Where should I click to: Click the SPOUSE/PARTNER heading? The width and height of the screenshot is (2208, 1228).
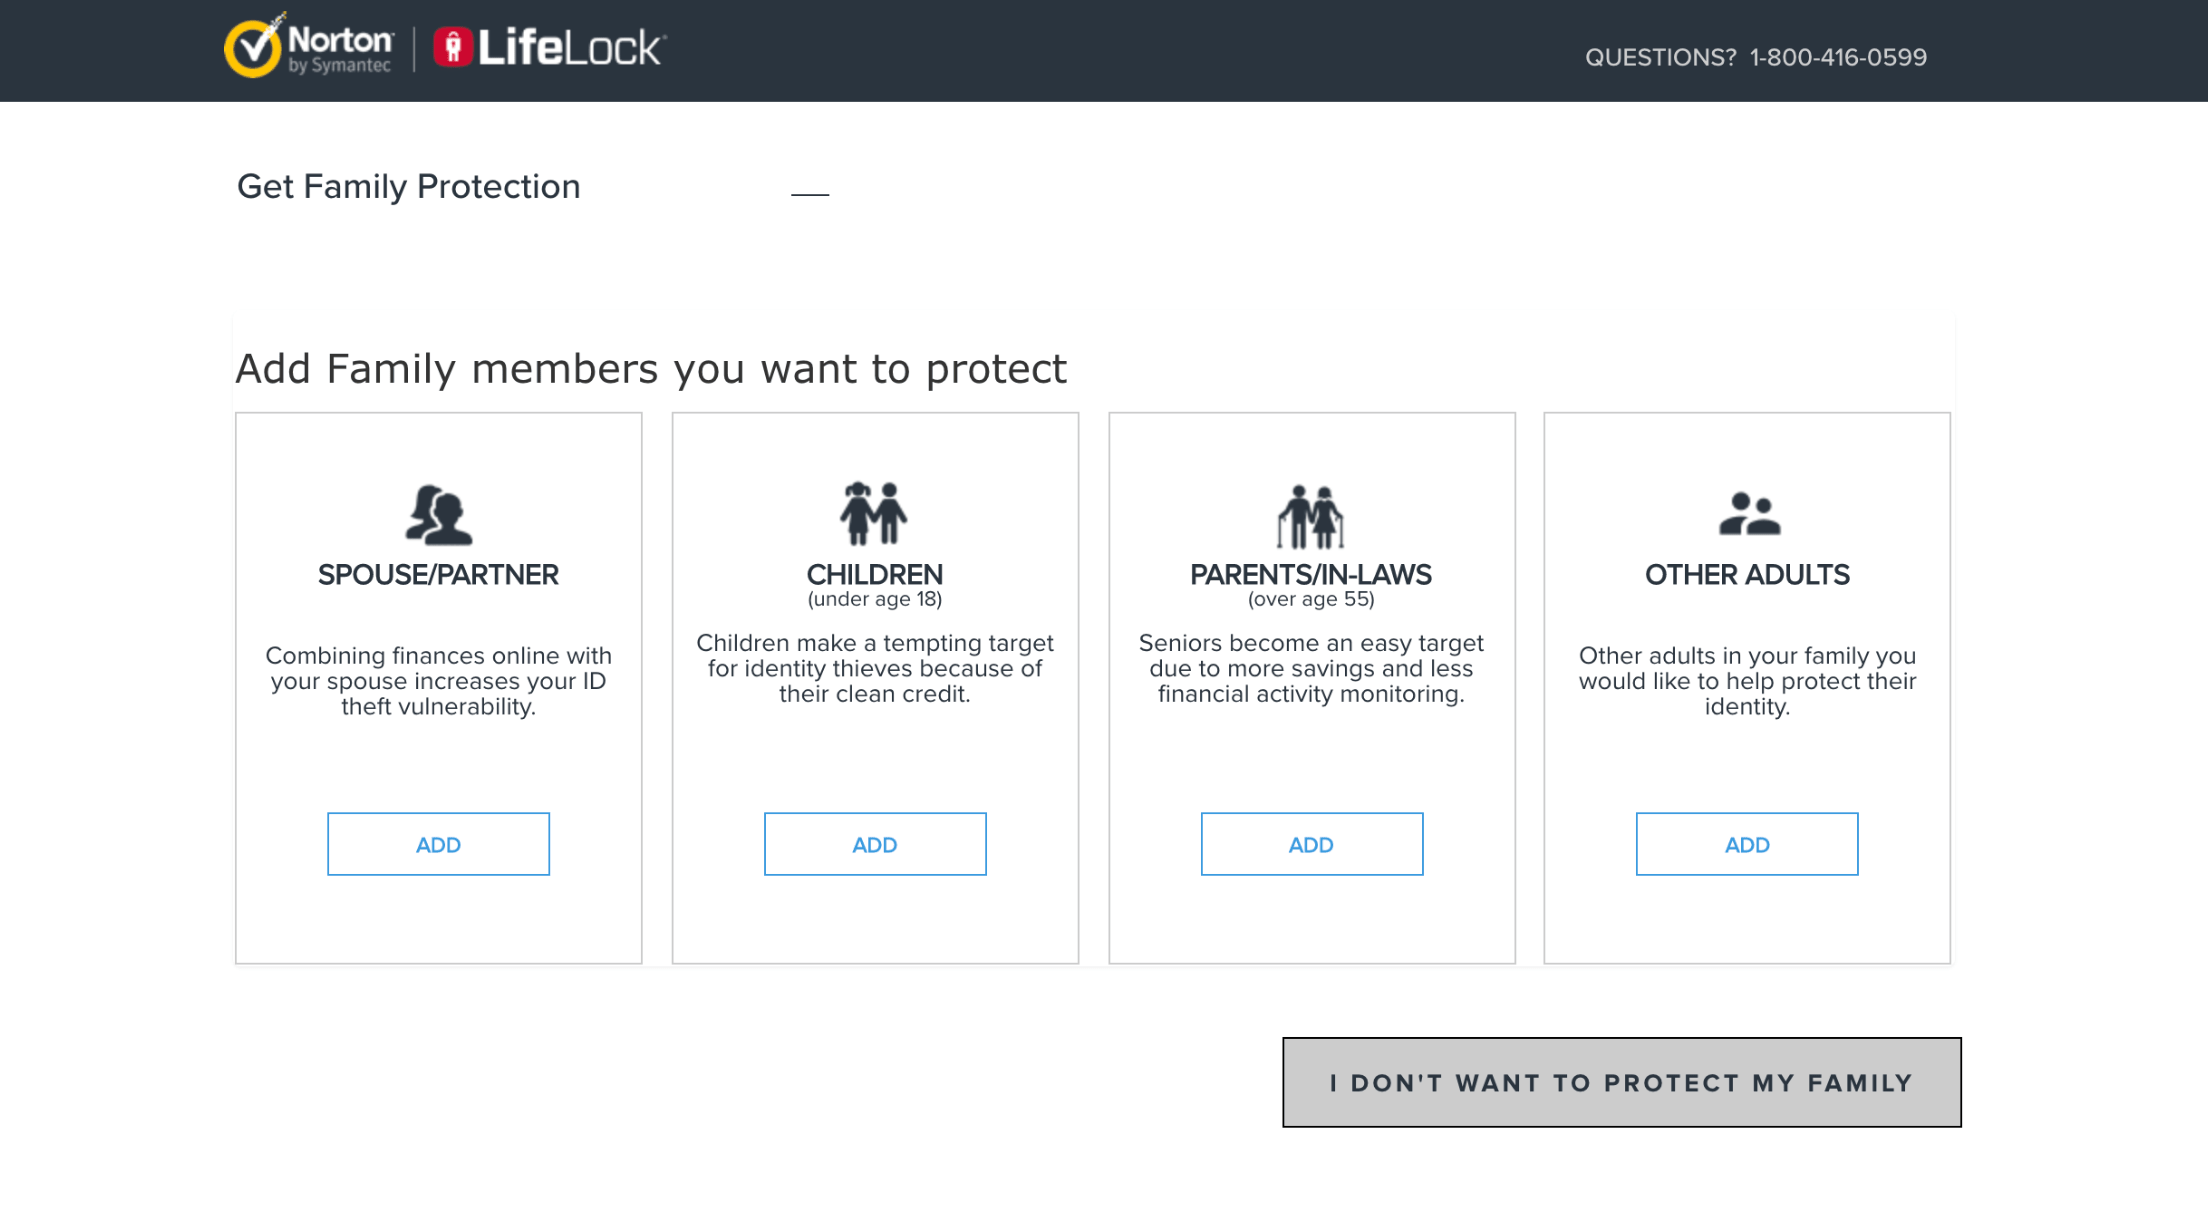pos(438,575)
